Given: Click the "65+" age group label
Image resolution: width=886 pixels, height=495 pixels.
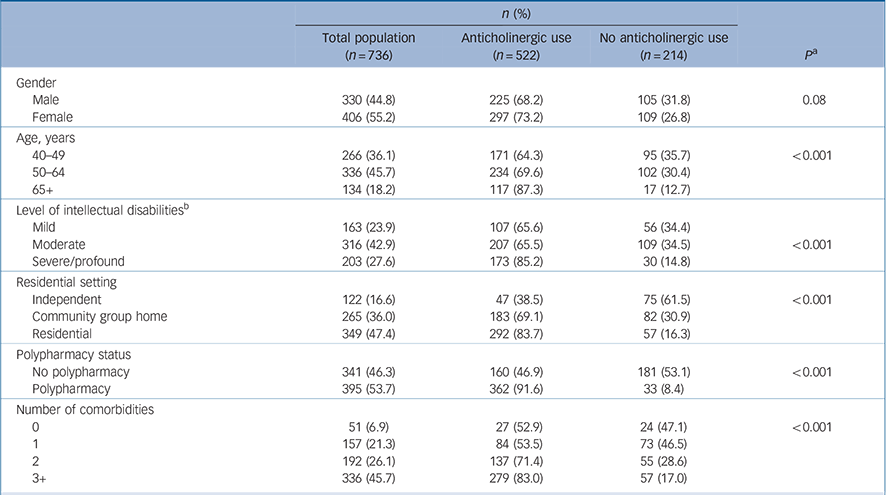Looking at the screenshot, I should [44, 189].
